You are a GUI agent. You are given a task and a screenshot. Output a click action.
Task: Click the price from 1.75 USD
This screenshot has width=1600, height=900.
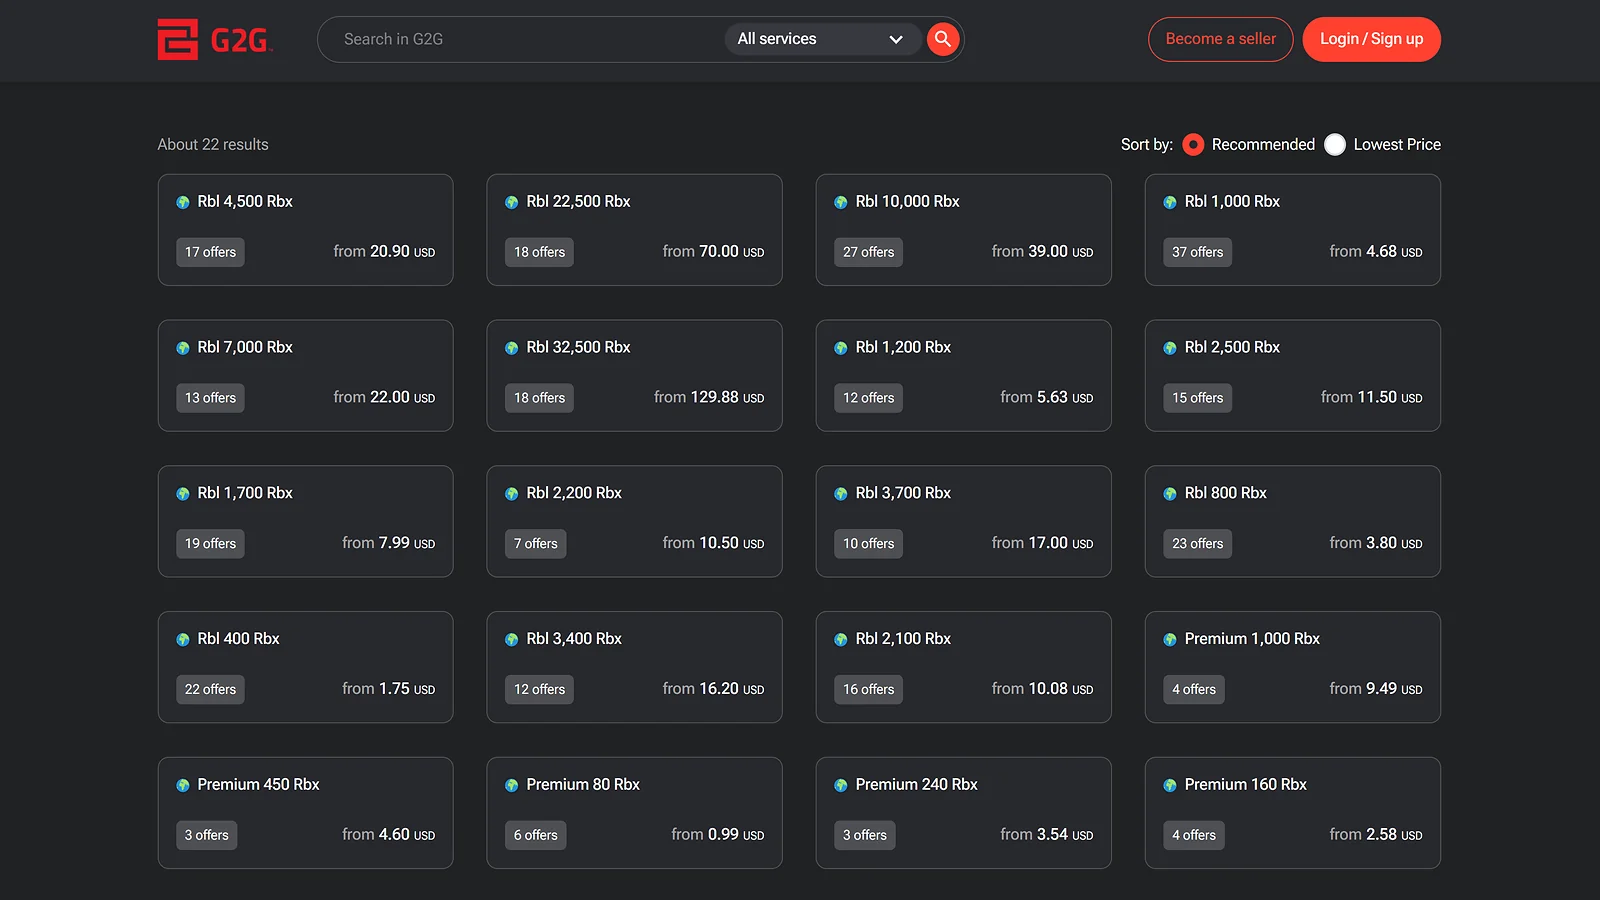pyautogui.click(x=388, y=689)
